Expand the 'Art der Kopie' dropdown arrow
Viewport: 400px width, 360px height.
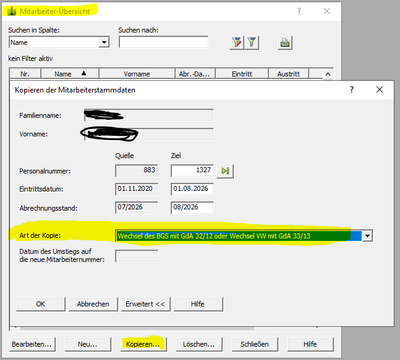click(x=367, y=236)
